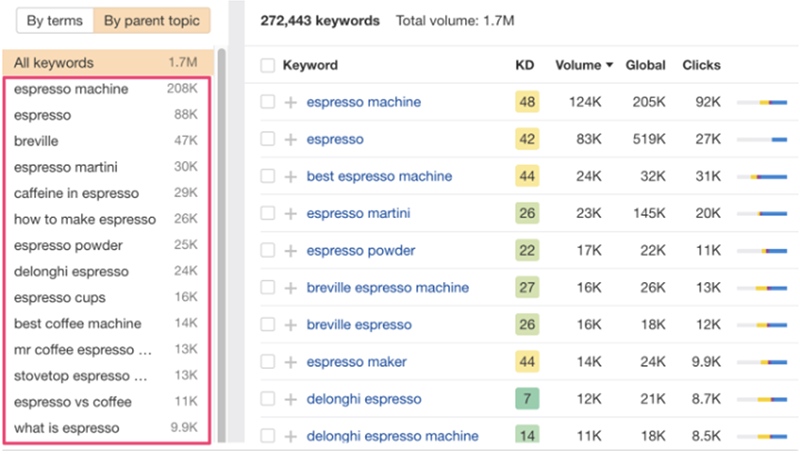Add espresso powder using its plus icon
Screen dimensions: 800x454
click(290, 251)
